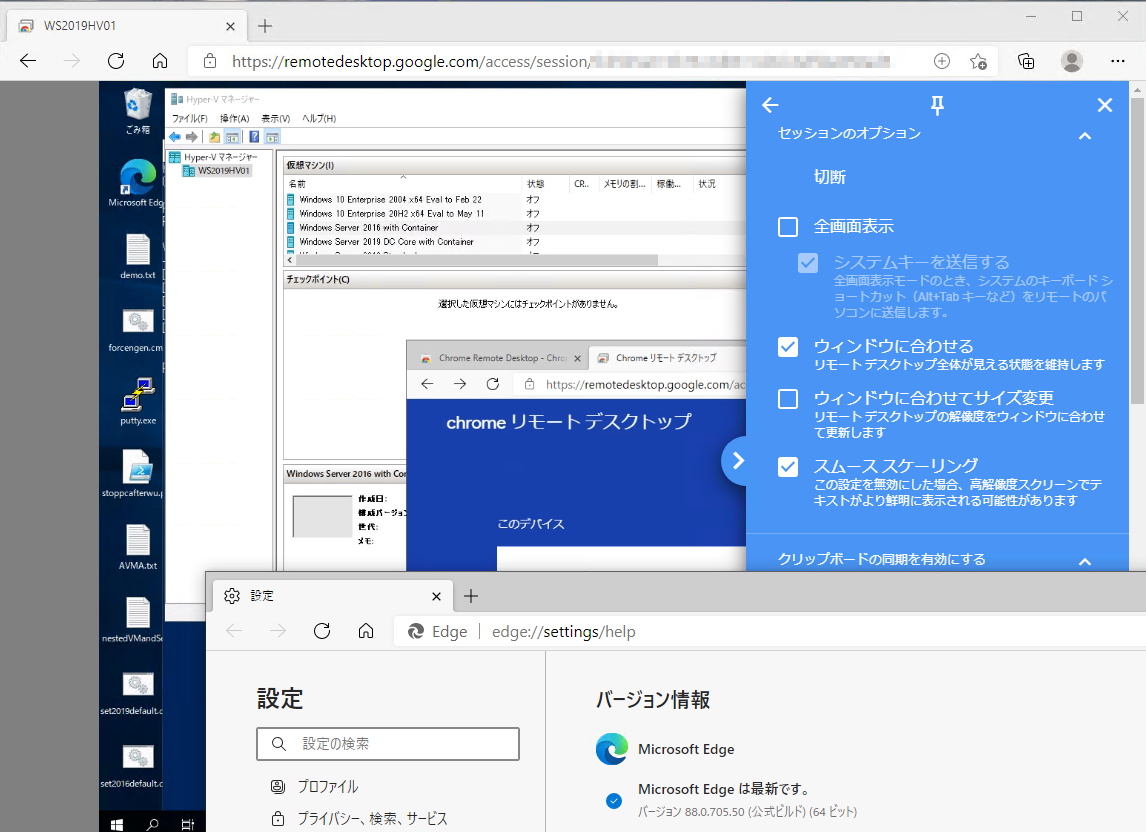Sort VM list by 名前 column header
This screenshot has width=1146, height=832.
tap(403, 184)
